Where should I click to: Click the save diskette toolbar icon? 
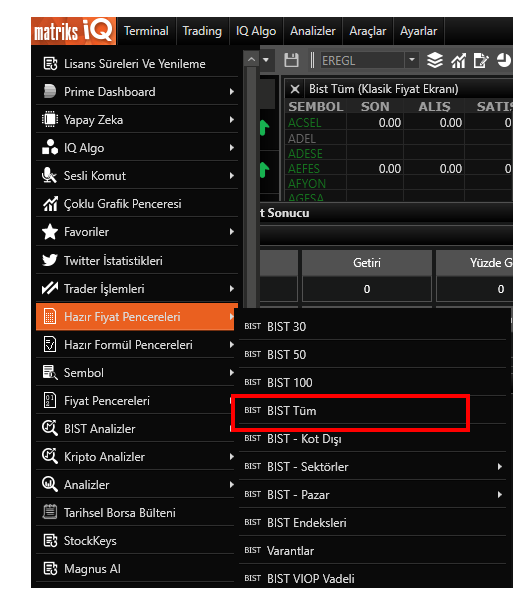coord(291,60)
